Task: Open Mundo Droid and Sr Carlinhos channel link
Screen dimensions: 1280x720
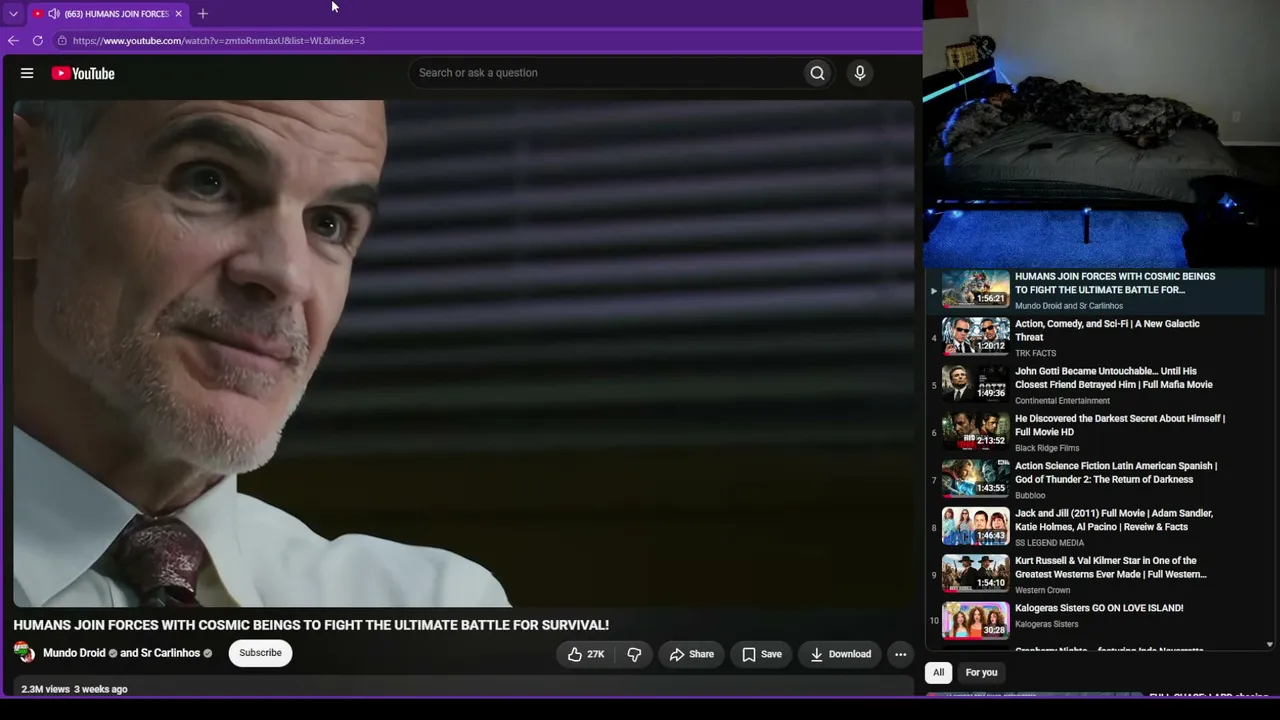Action: point(122,653)
